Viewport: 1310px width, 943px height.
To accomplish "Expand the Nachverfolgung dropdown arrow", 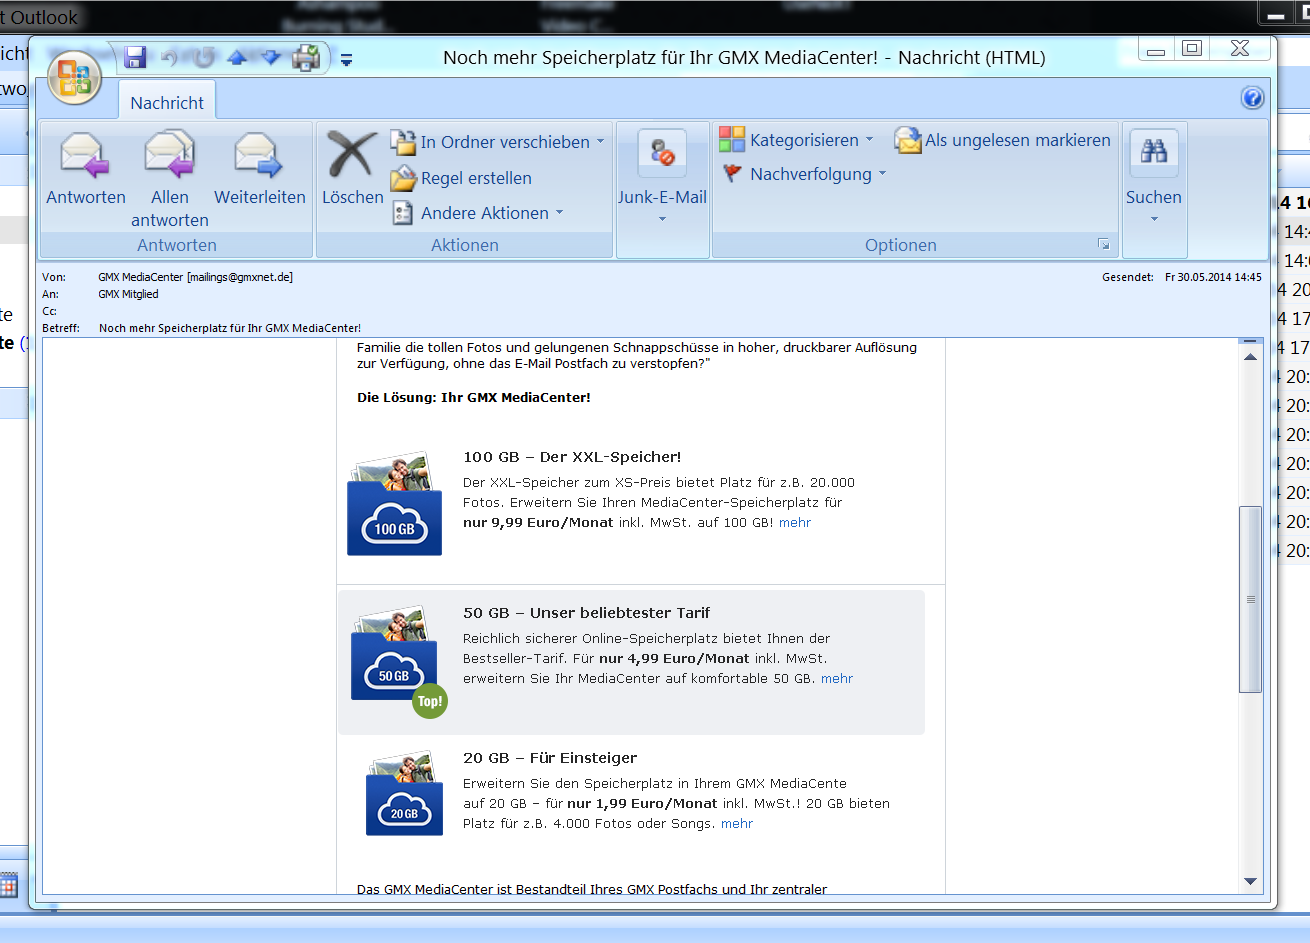I will point(882,174).
